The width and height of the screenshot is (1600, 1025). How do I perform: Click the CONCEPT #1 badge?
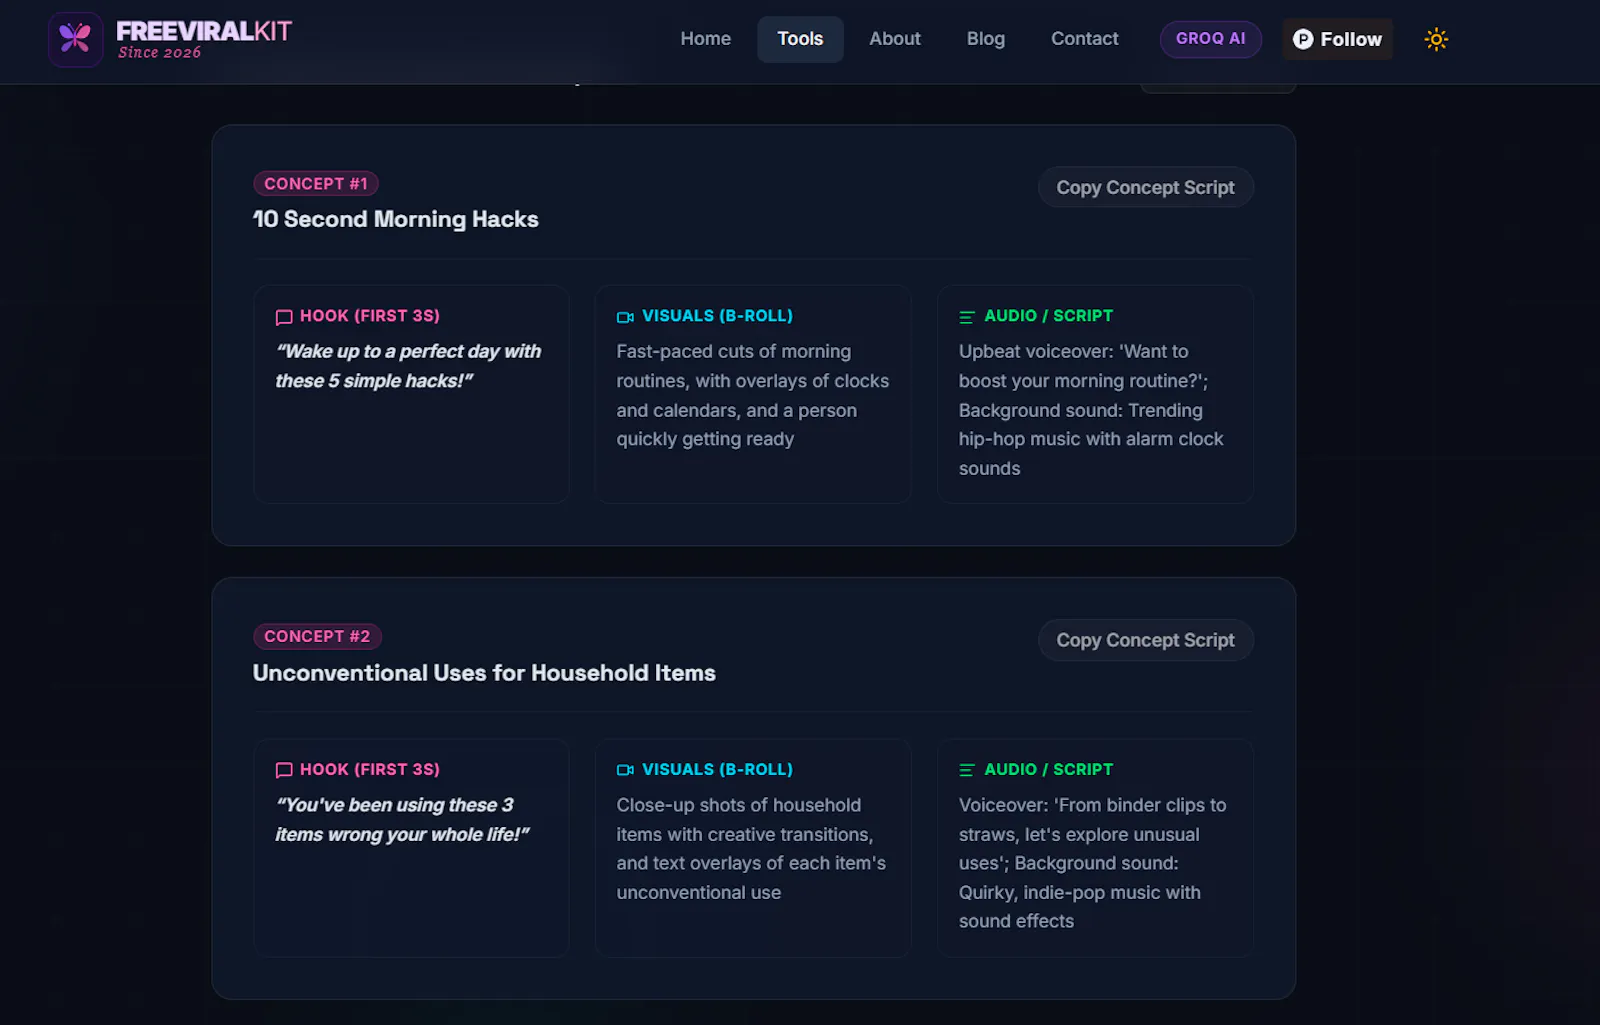[x=316, y=183]
